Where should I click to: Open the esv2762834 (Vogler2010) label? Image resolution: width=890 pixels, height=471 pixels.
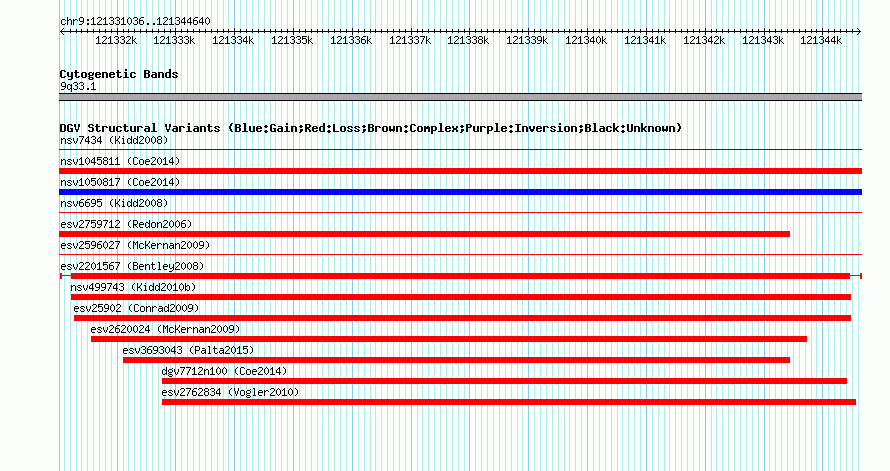[x=230, y=392]
